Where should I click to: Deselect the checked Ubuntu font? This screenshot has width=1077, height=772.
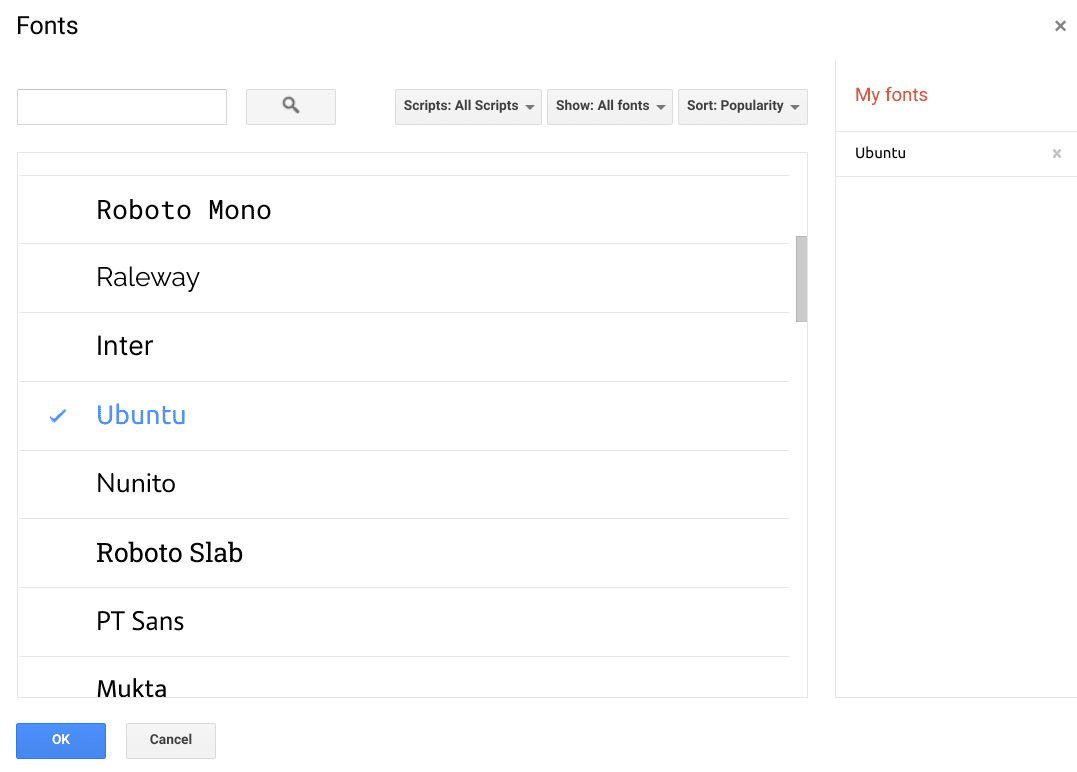click(x=404, y=416)
